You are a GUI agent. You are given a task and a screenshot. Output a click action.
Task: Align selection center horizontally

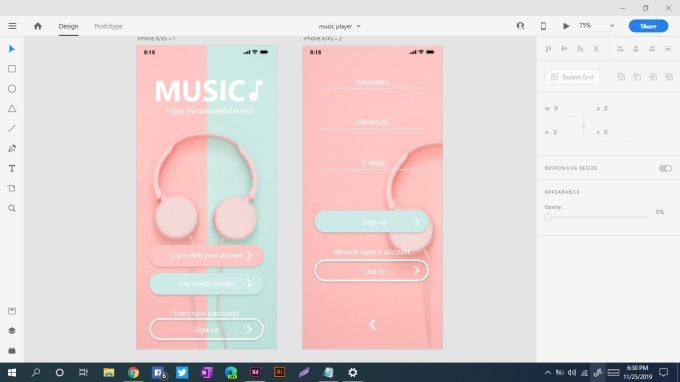[x=636, y=49]
